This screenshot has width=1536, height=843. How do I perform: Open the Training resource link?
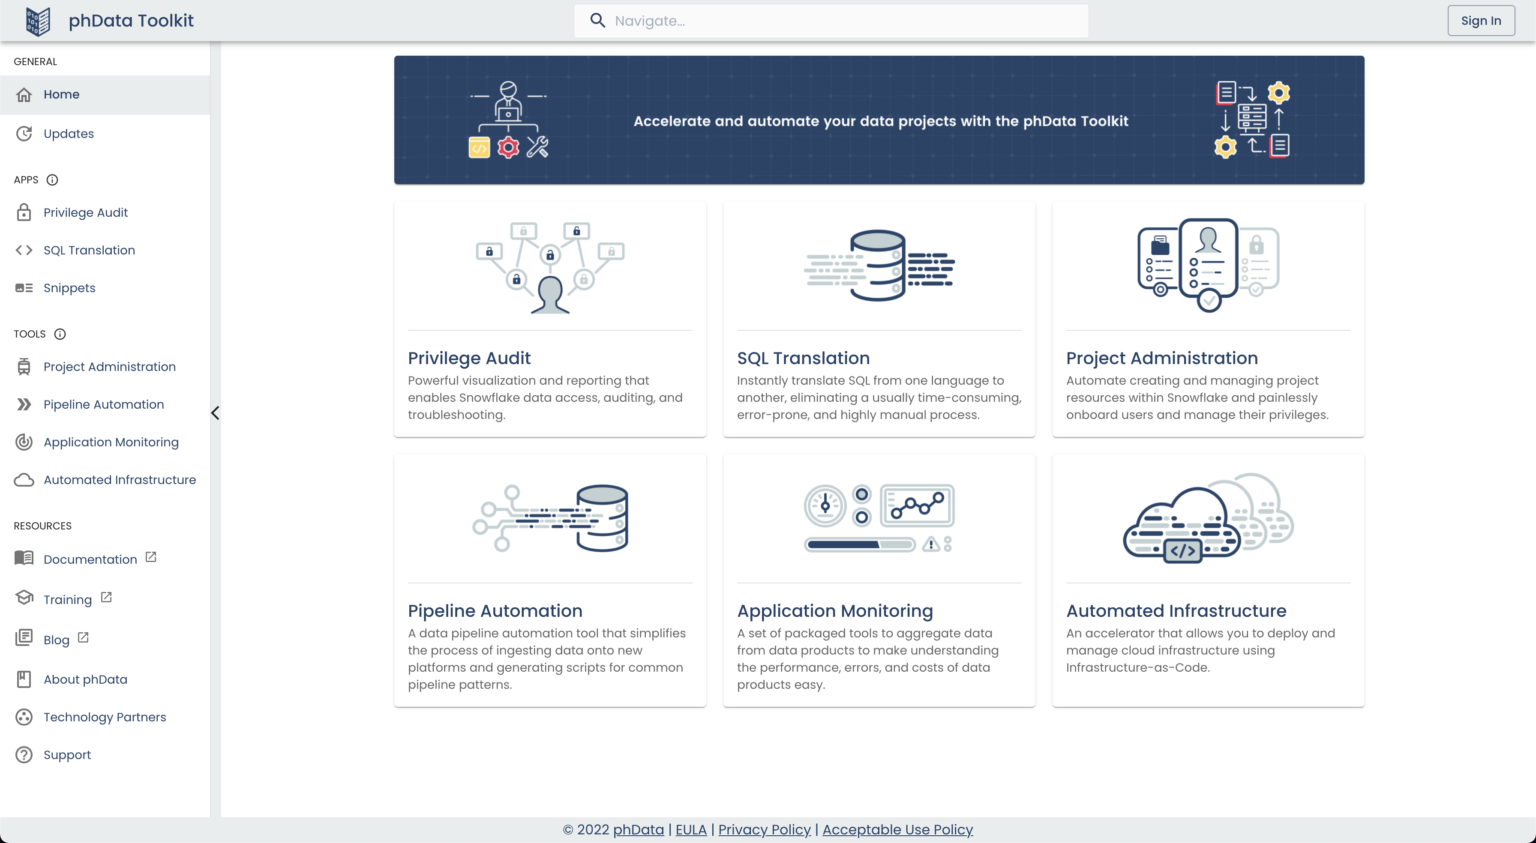pos(67,598)
